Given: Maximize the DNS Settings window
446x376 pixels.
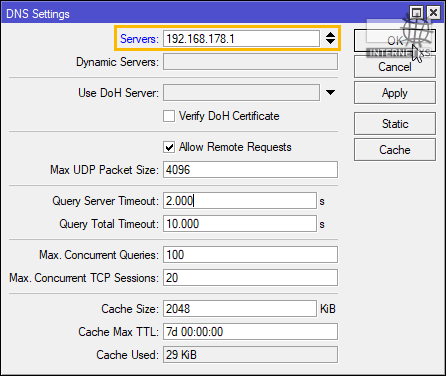Looking at the screenshot, I should [416, 13].
